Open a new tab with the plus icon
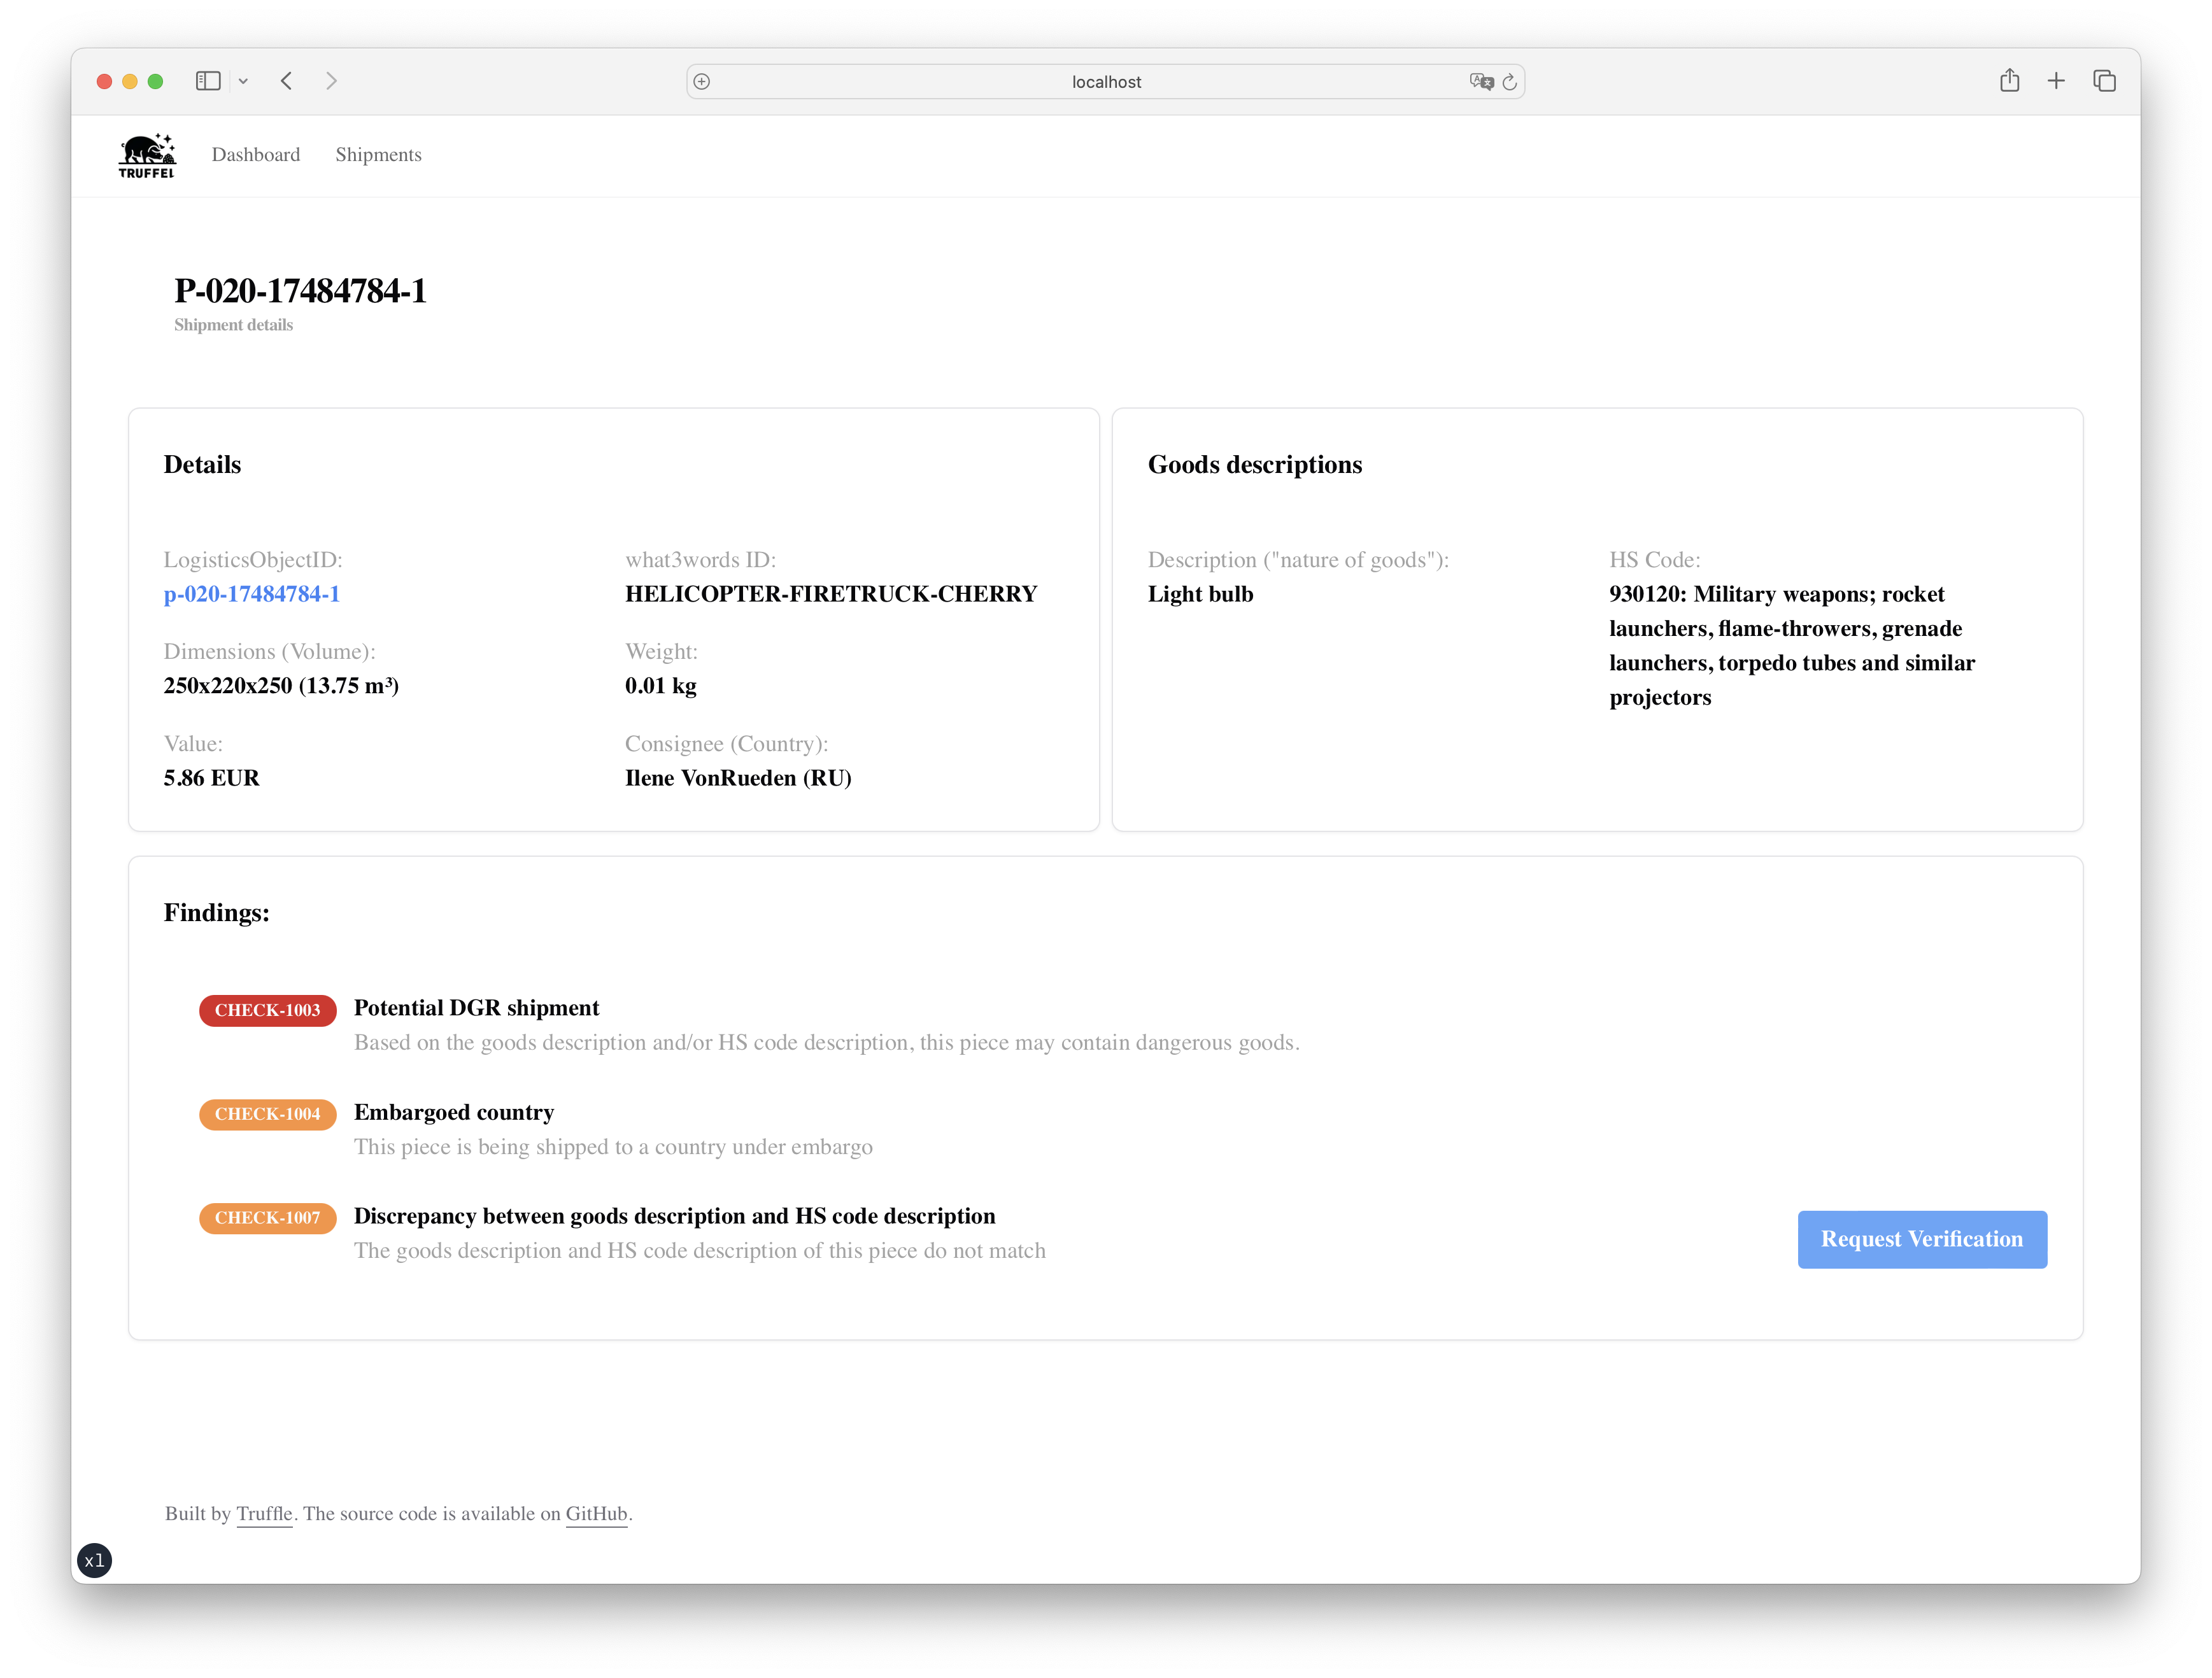This screenshot has height=1678, width=2212. click(x=2056, y=81)
